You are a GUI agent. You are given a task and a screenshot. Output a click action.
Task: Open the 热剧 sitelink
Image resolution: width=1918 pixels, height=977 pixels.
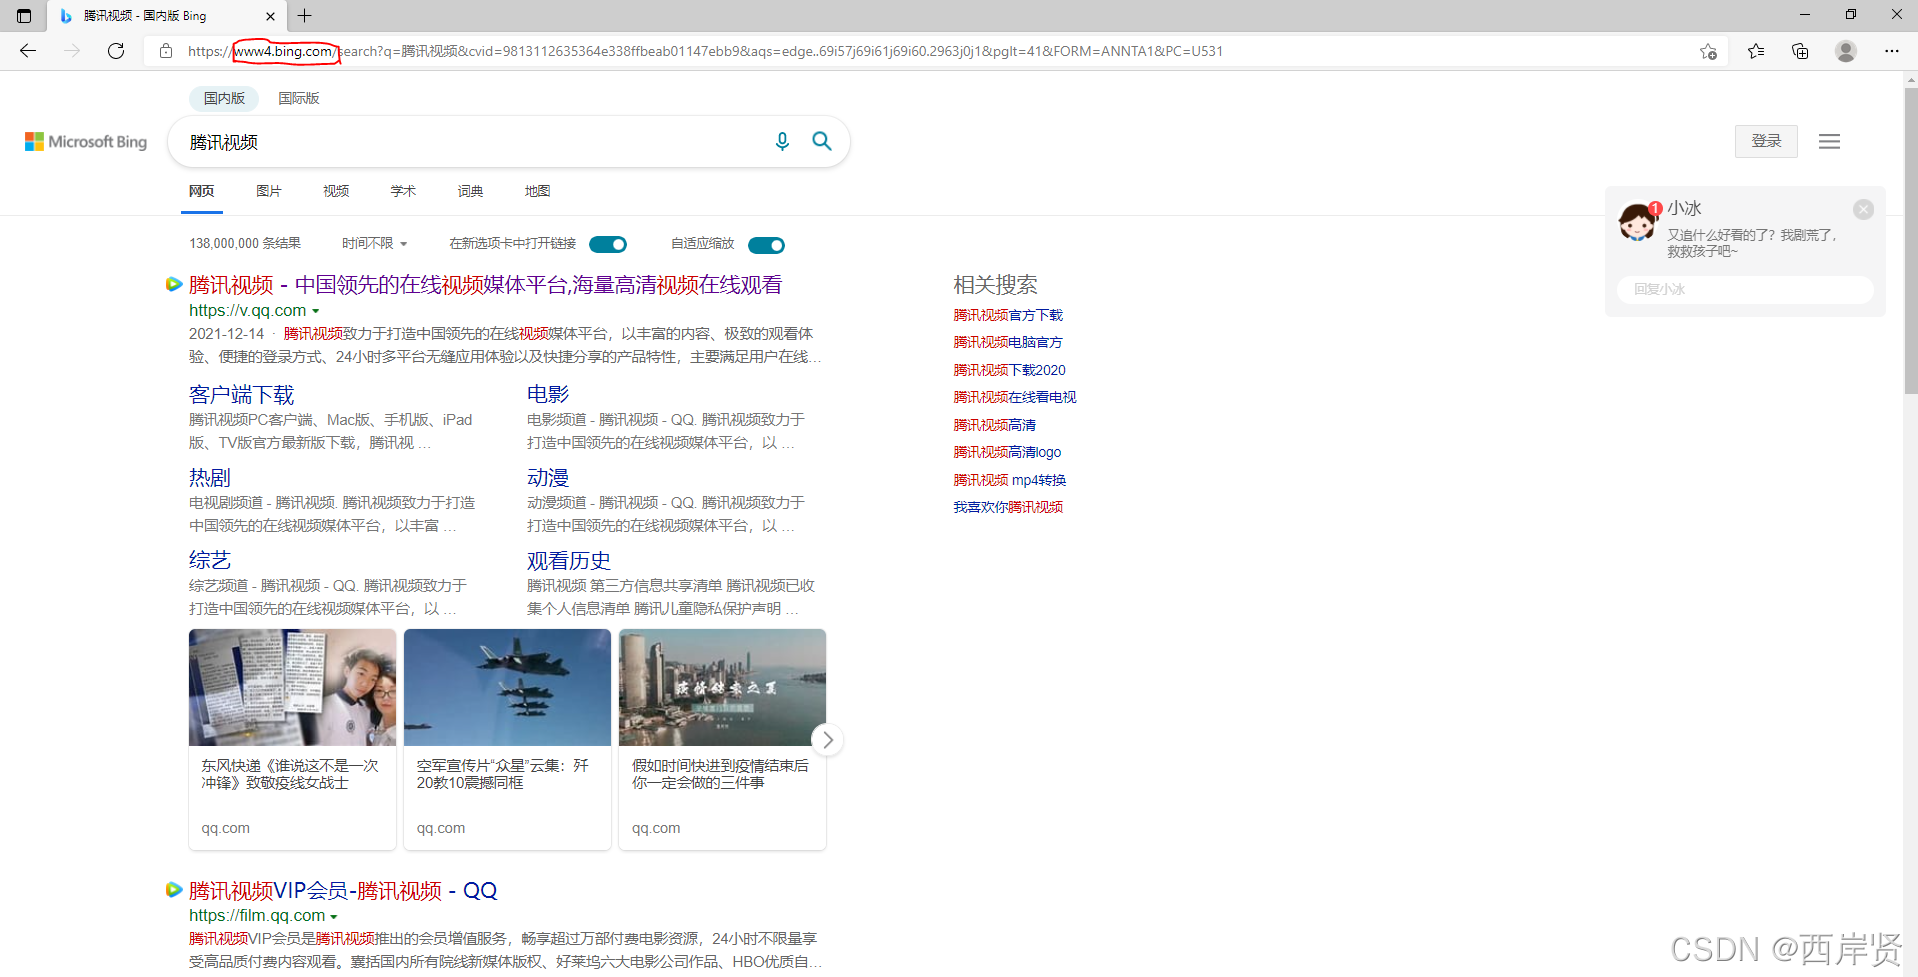point(210,478)
